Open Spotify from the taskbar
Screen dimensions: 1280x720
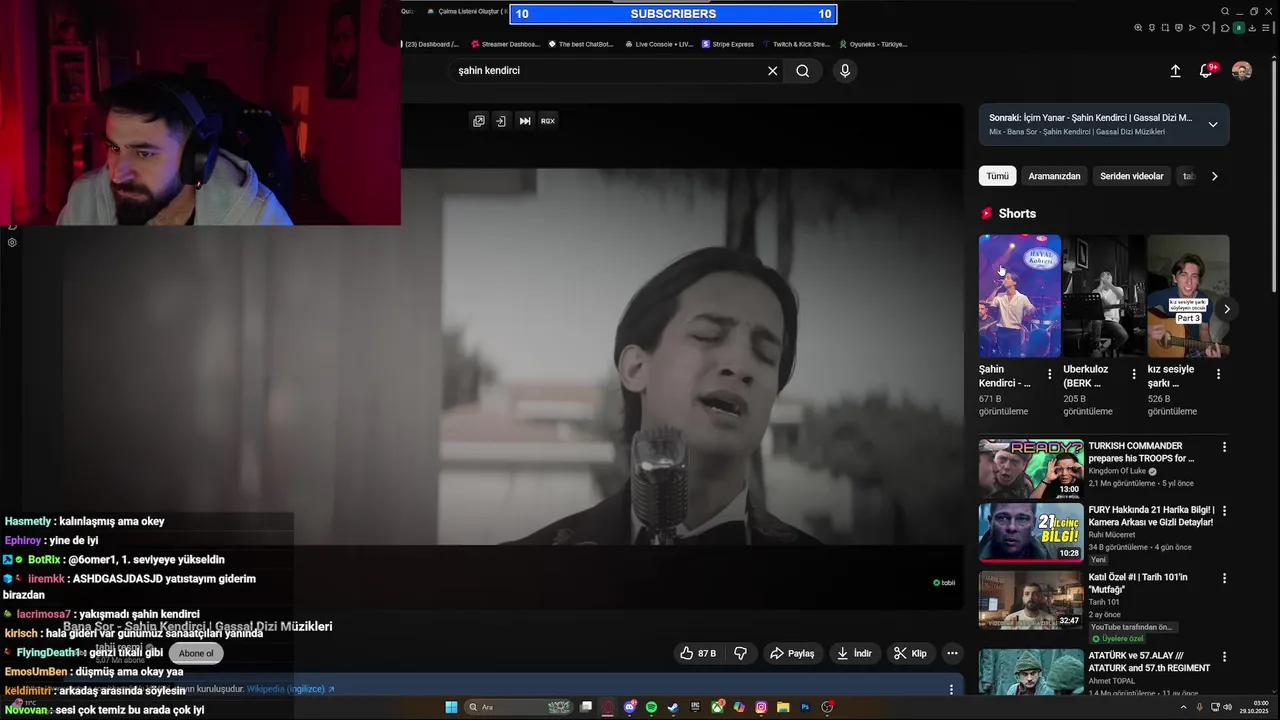651,707
